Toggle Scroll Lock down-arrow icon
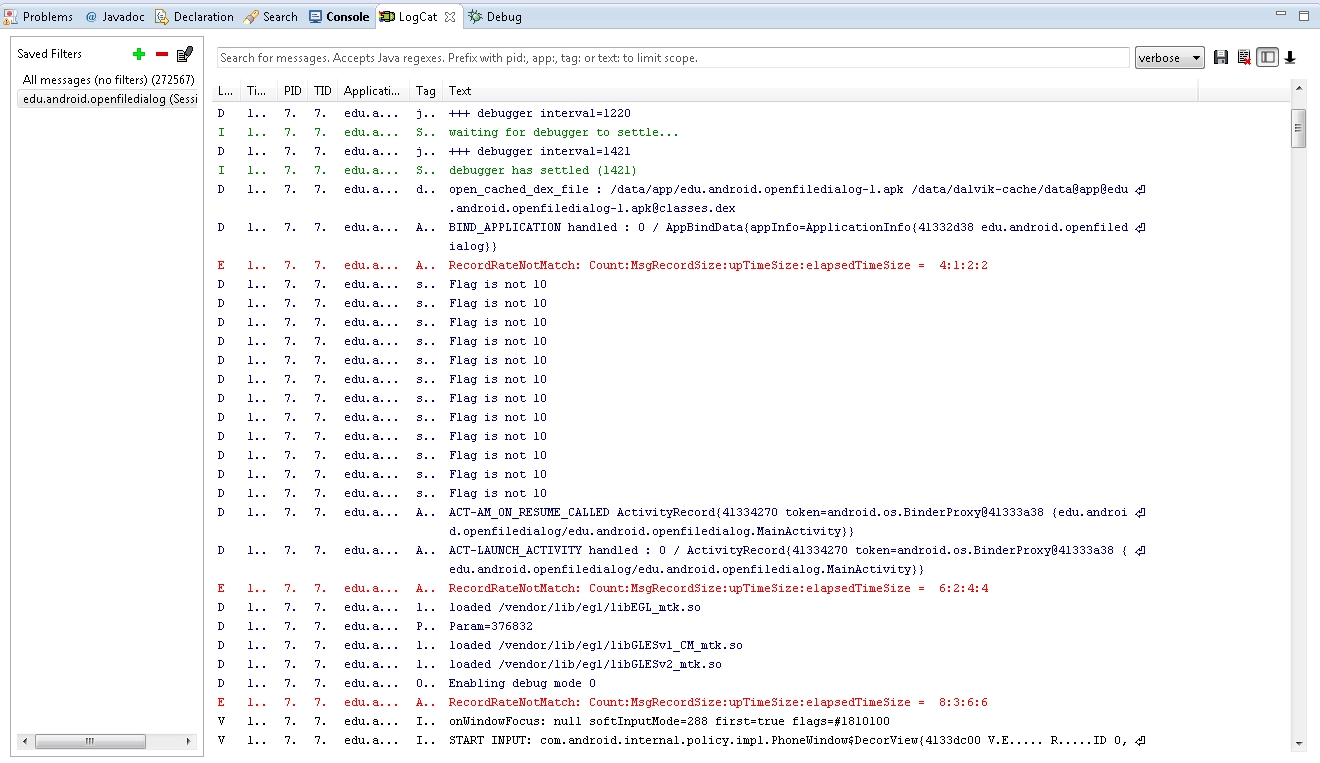Screen dimensions: 1320x763 1290,58
